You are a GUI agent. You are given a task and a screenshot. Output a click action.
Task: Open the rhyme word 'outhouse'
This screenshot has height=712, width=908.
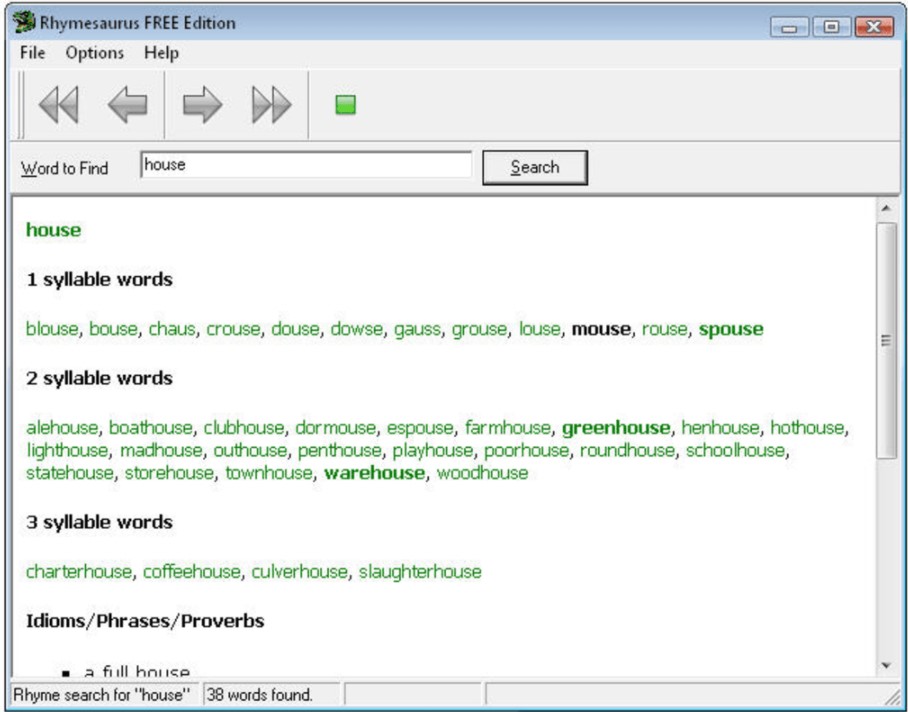pyautogui.click(x=250, y=450)
